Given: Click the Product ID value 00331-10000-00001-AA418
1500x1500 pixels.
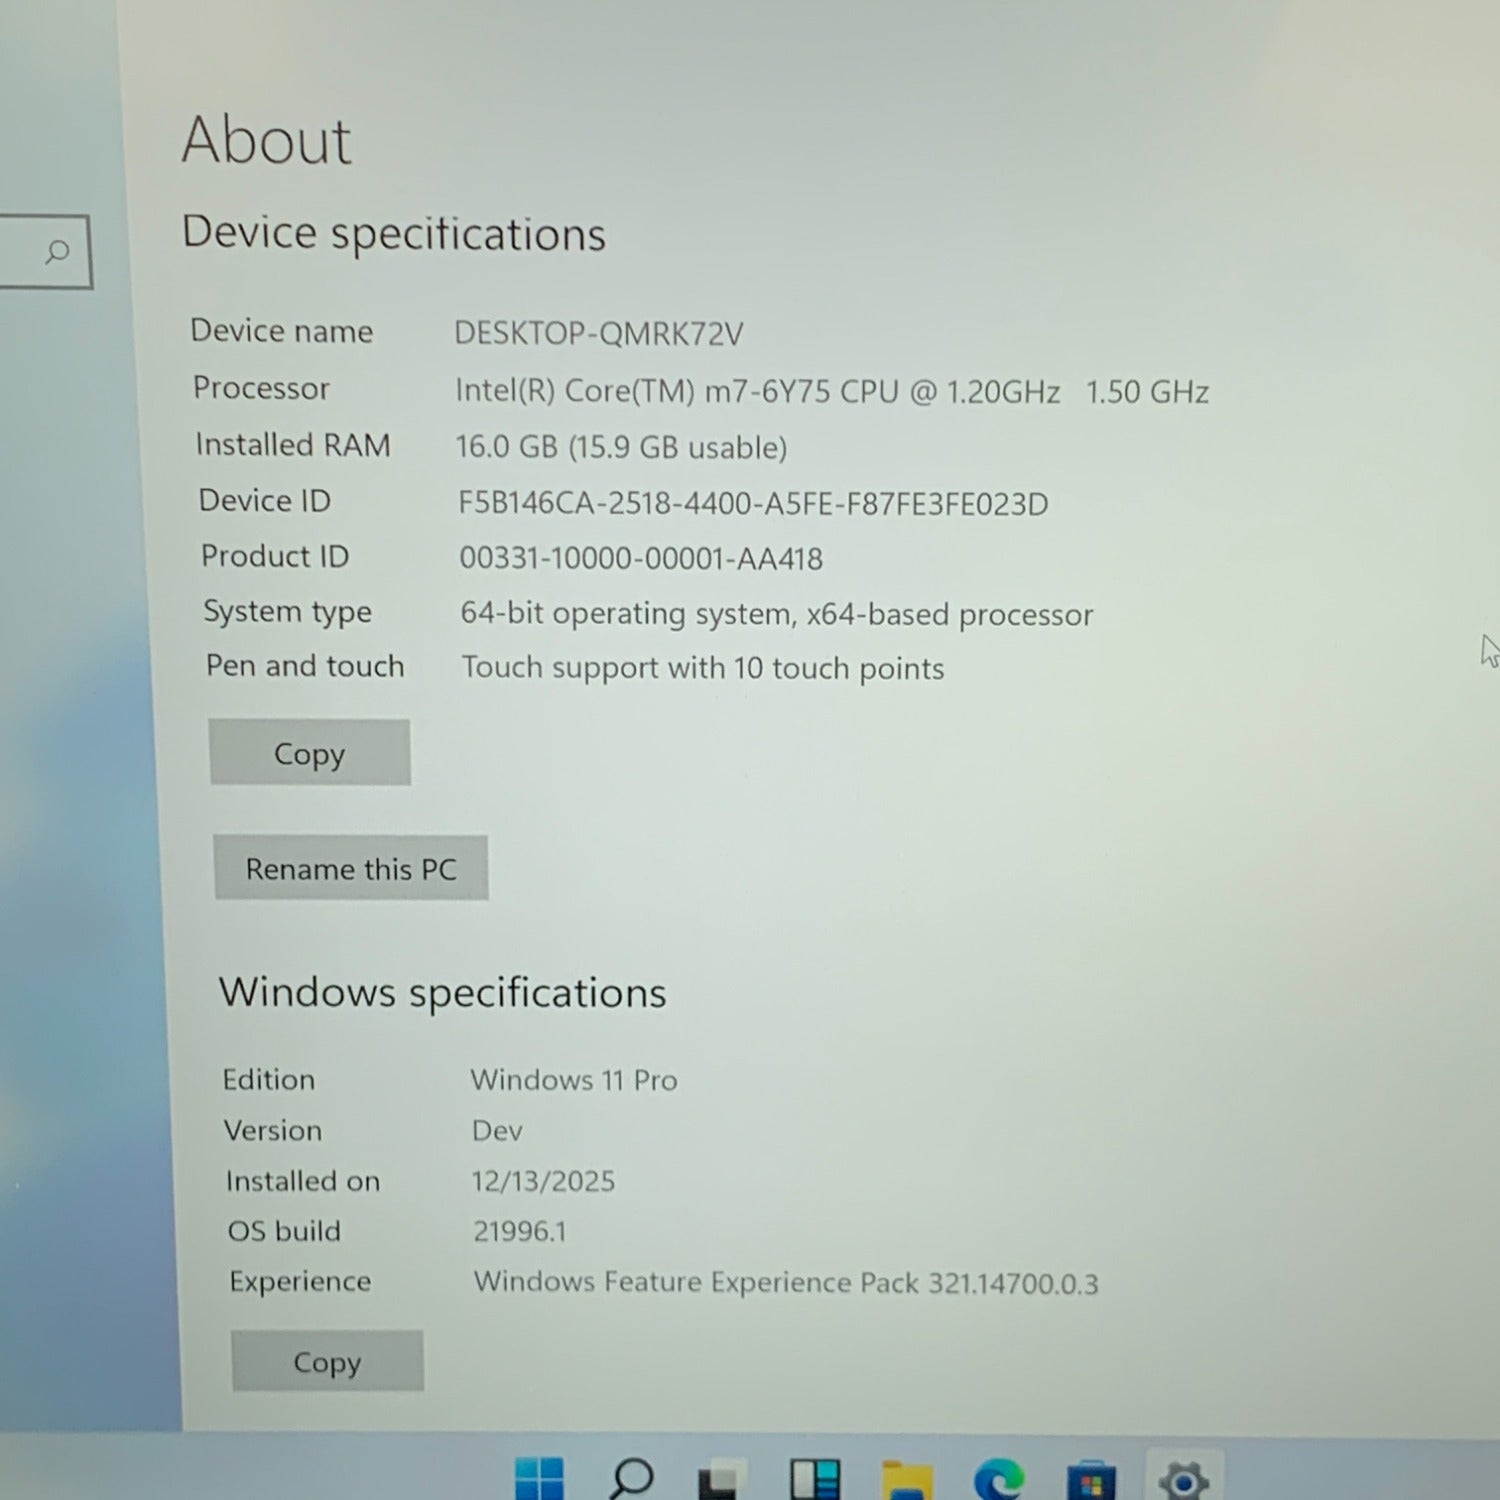Looking at the screenshot, I should point(640,558).
